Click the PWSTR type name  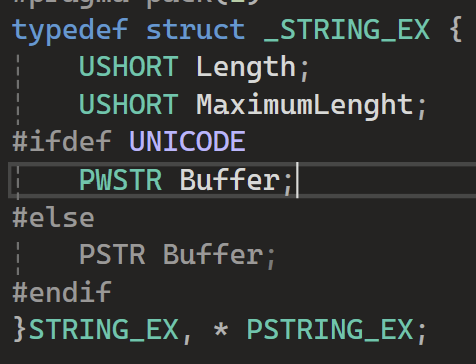pyautogui.click(x=120, y=180)
